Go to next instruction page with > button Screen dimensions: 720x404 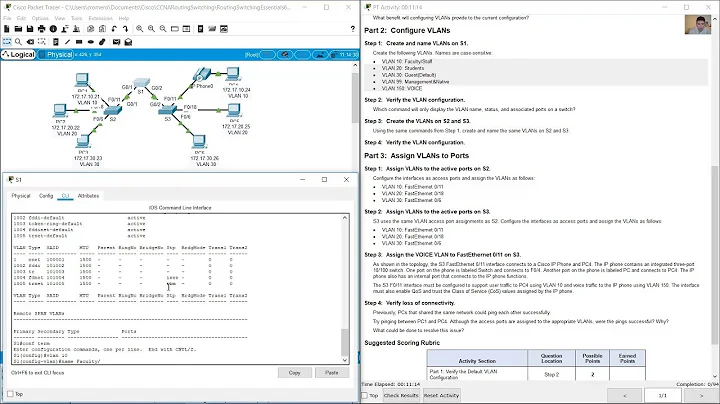701,395
